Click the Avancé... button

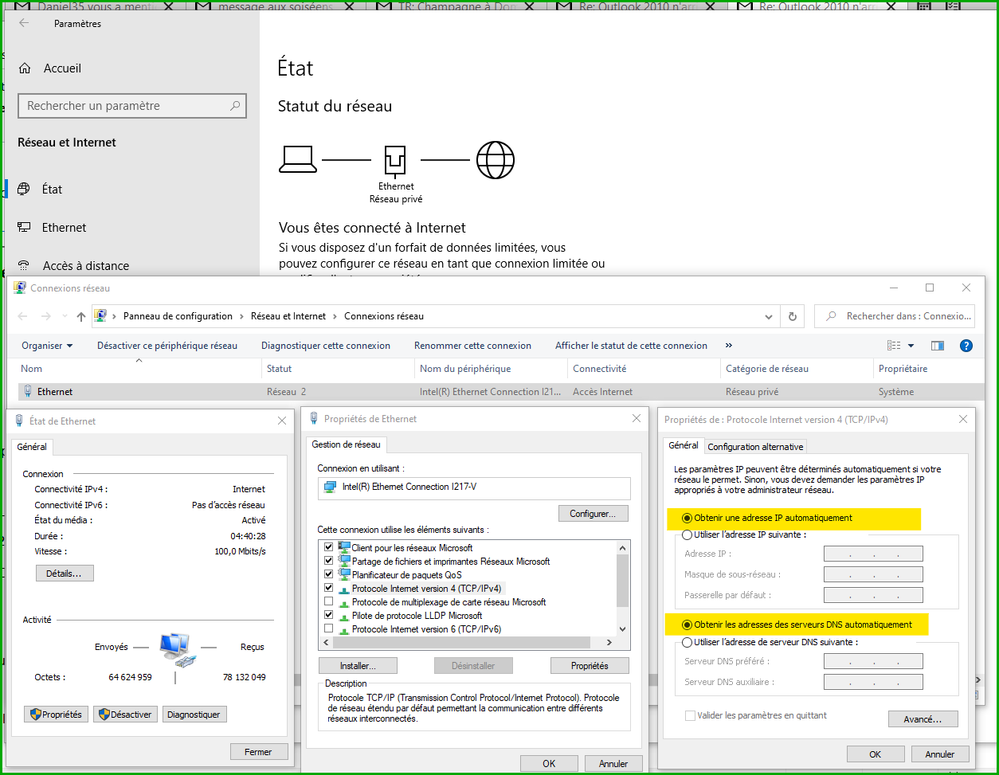[x=922, y=719]
